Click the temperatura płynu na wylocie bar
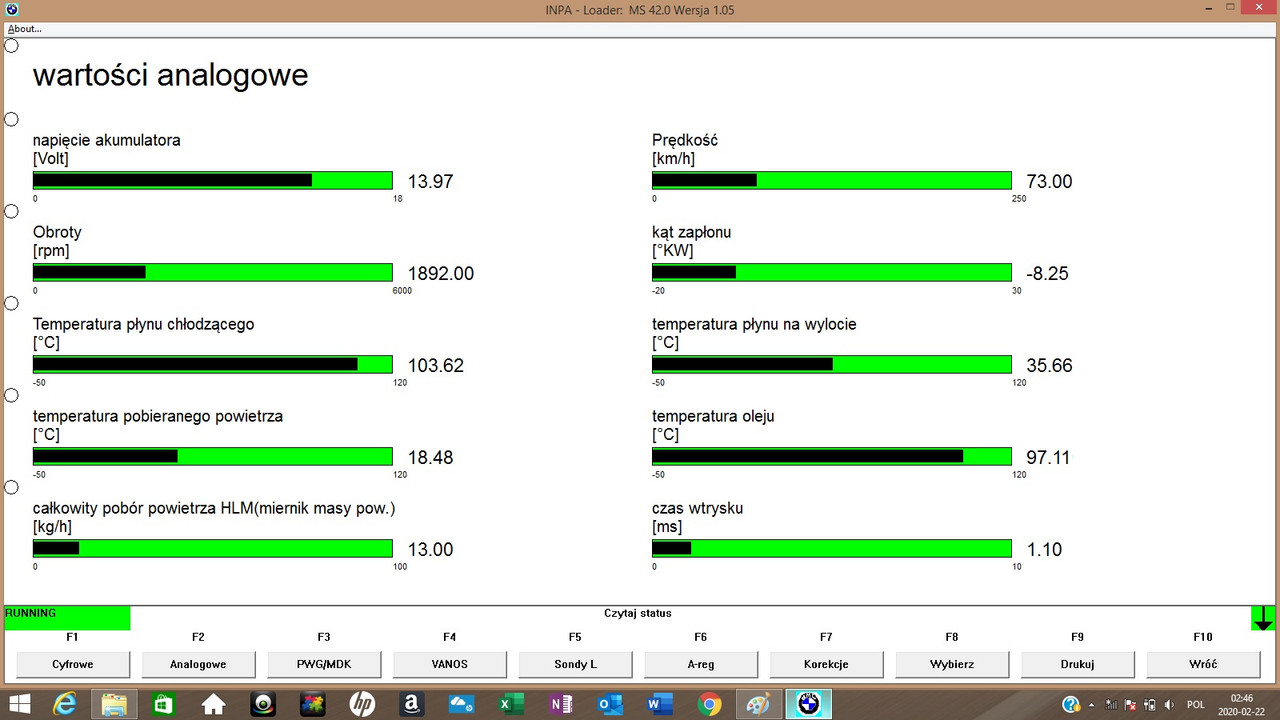Image resolution: width=1280 pixels, height=720 pixels. pyautogui.click(x=832, y=365)
